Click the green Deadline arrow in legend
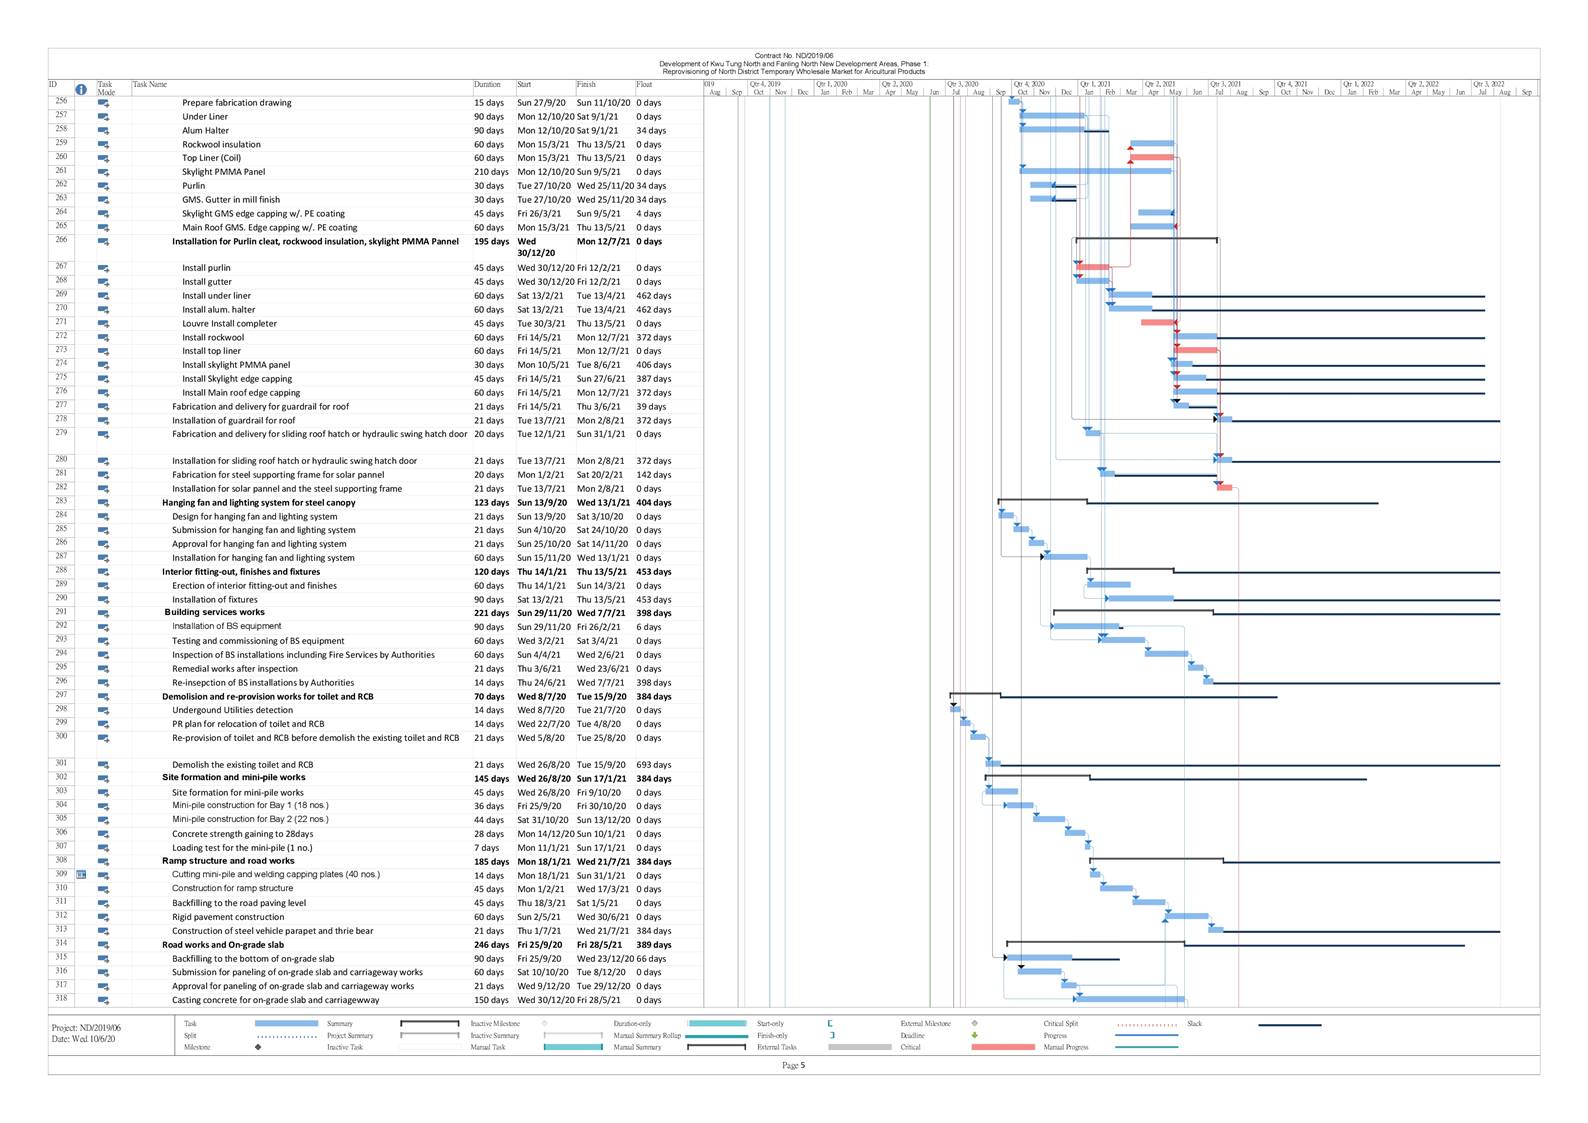This screenshot has height=1123, width=1588. point(974,1035)
